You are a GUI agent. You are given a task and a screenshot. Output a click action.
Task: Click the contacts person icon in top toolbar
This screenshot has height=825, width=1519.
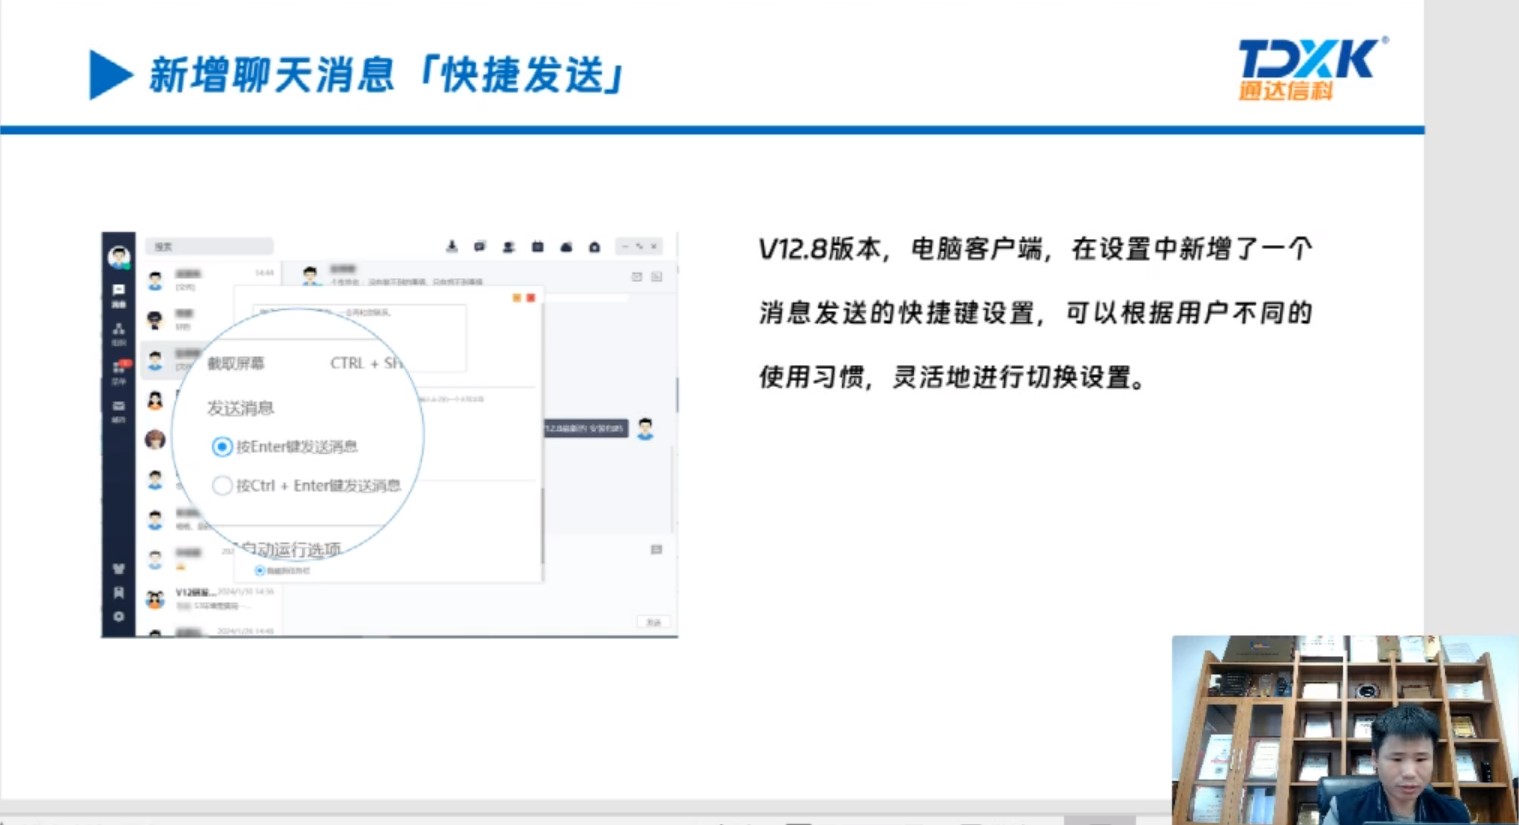[x=508, y=246]
